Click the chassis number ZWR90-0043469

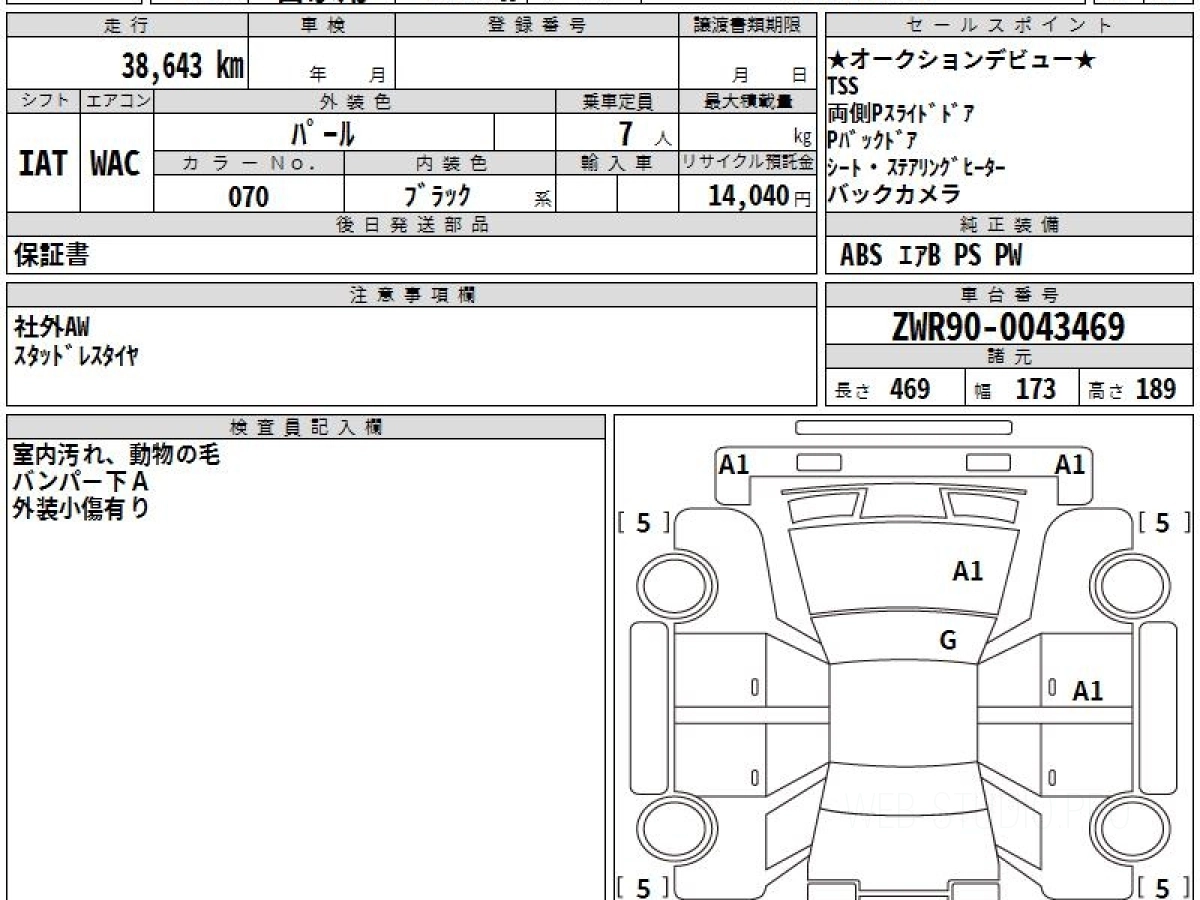1008,326
